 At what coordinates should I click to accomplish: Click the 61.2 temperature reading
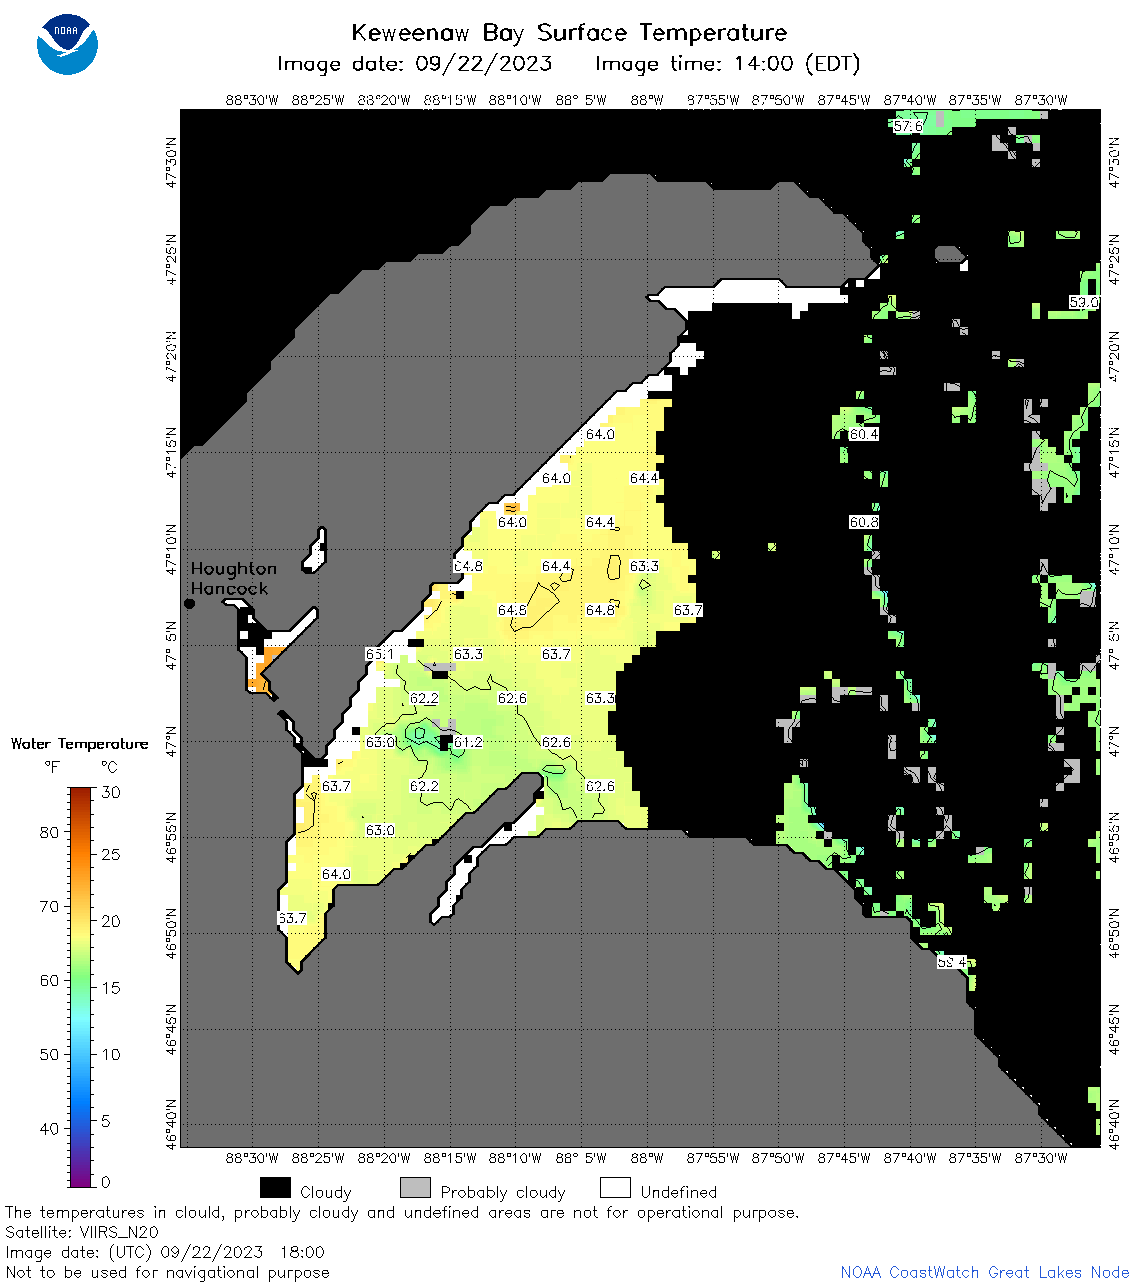[468, 743]
